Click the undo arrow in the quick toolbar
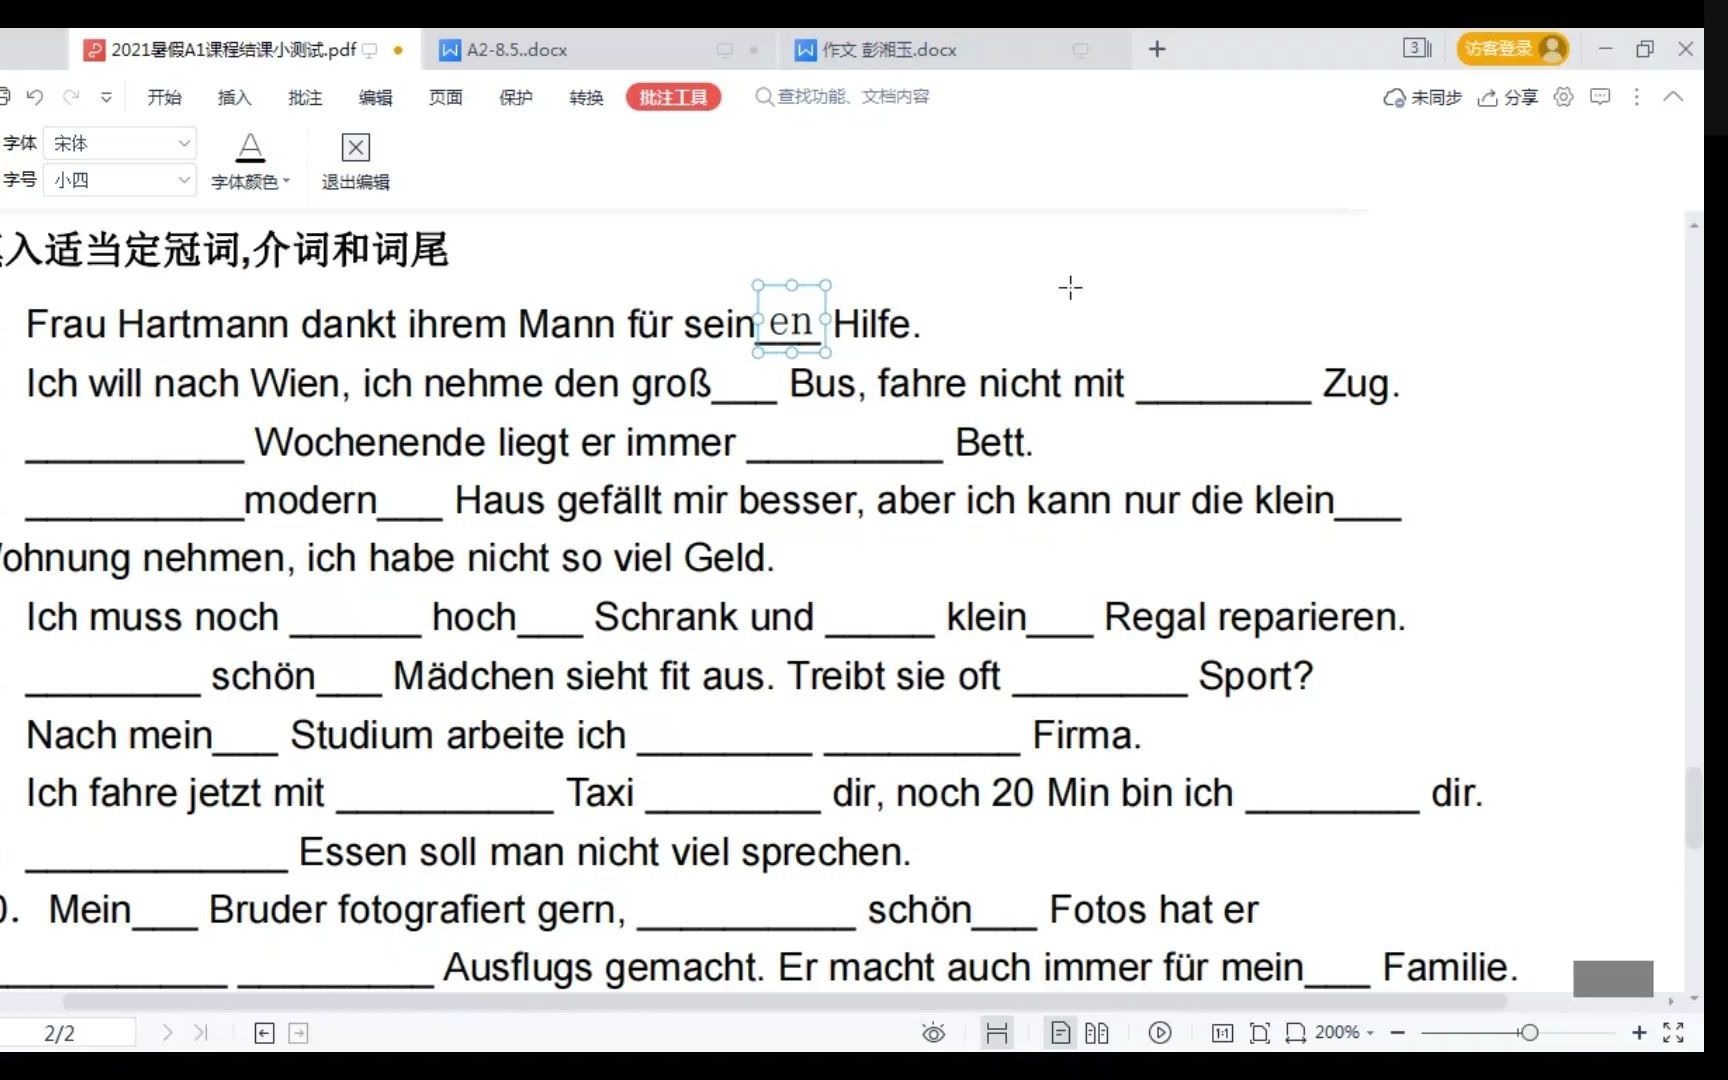The image size is (1728, 1080). click(35, 97)
